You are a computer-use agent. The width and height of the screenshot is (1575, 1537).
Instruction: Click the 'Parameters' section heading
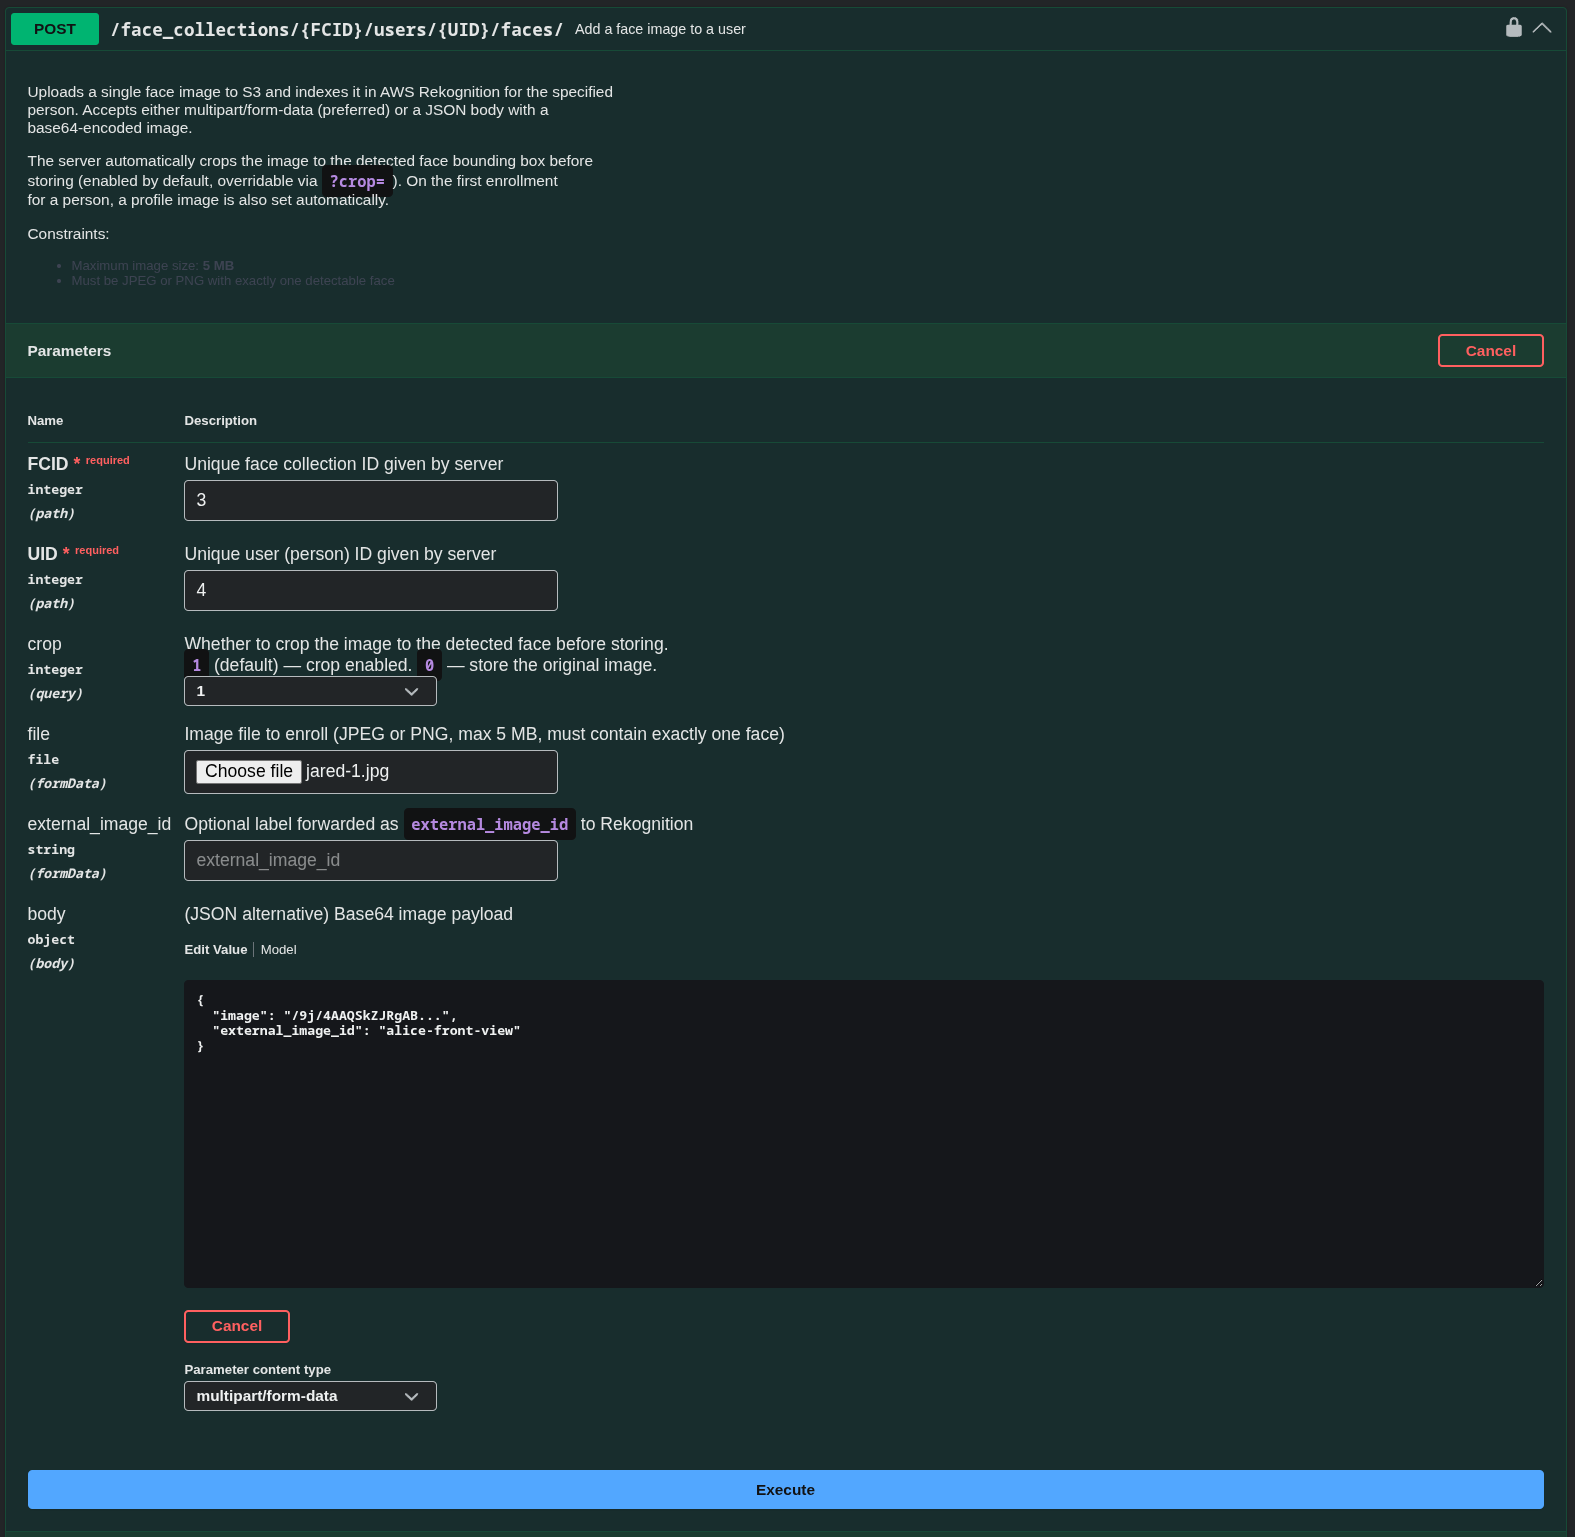point(69,351)
